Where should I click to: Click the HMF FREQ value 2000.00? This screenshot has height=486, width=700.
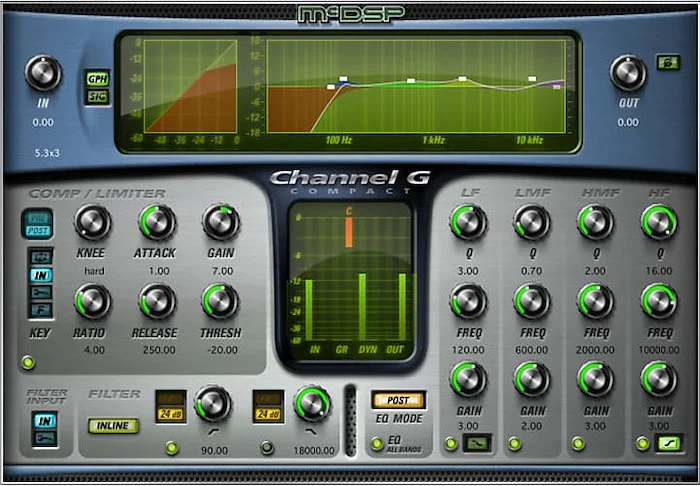coord(595,350)
